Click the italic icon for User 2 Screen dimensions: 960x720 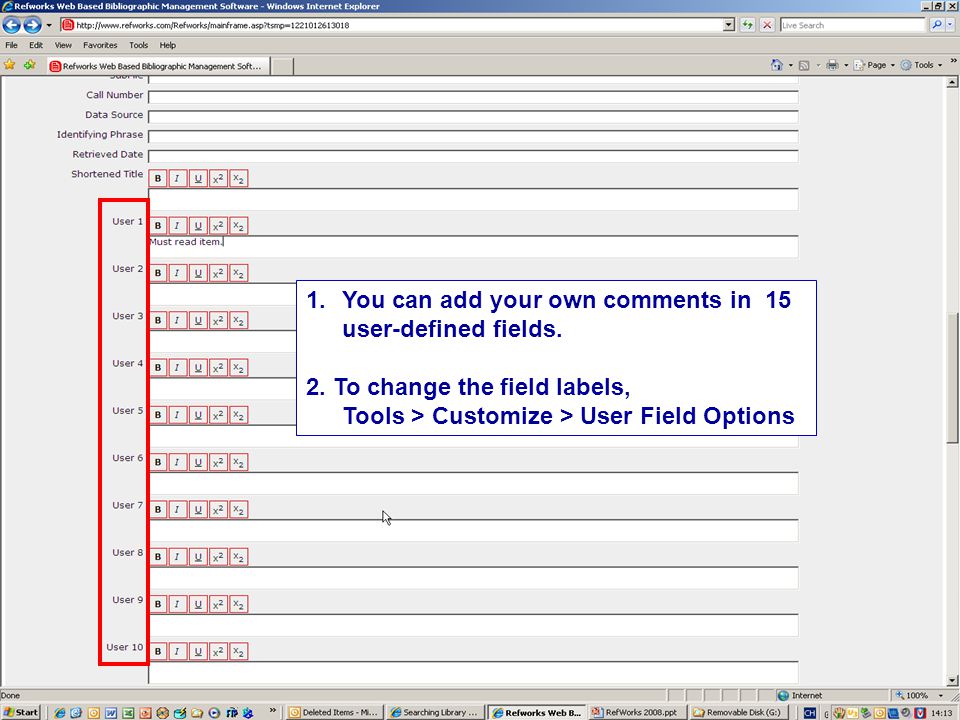(x=178, y=273)
